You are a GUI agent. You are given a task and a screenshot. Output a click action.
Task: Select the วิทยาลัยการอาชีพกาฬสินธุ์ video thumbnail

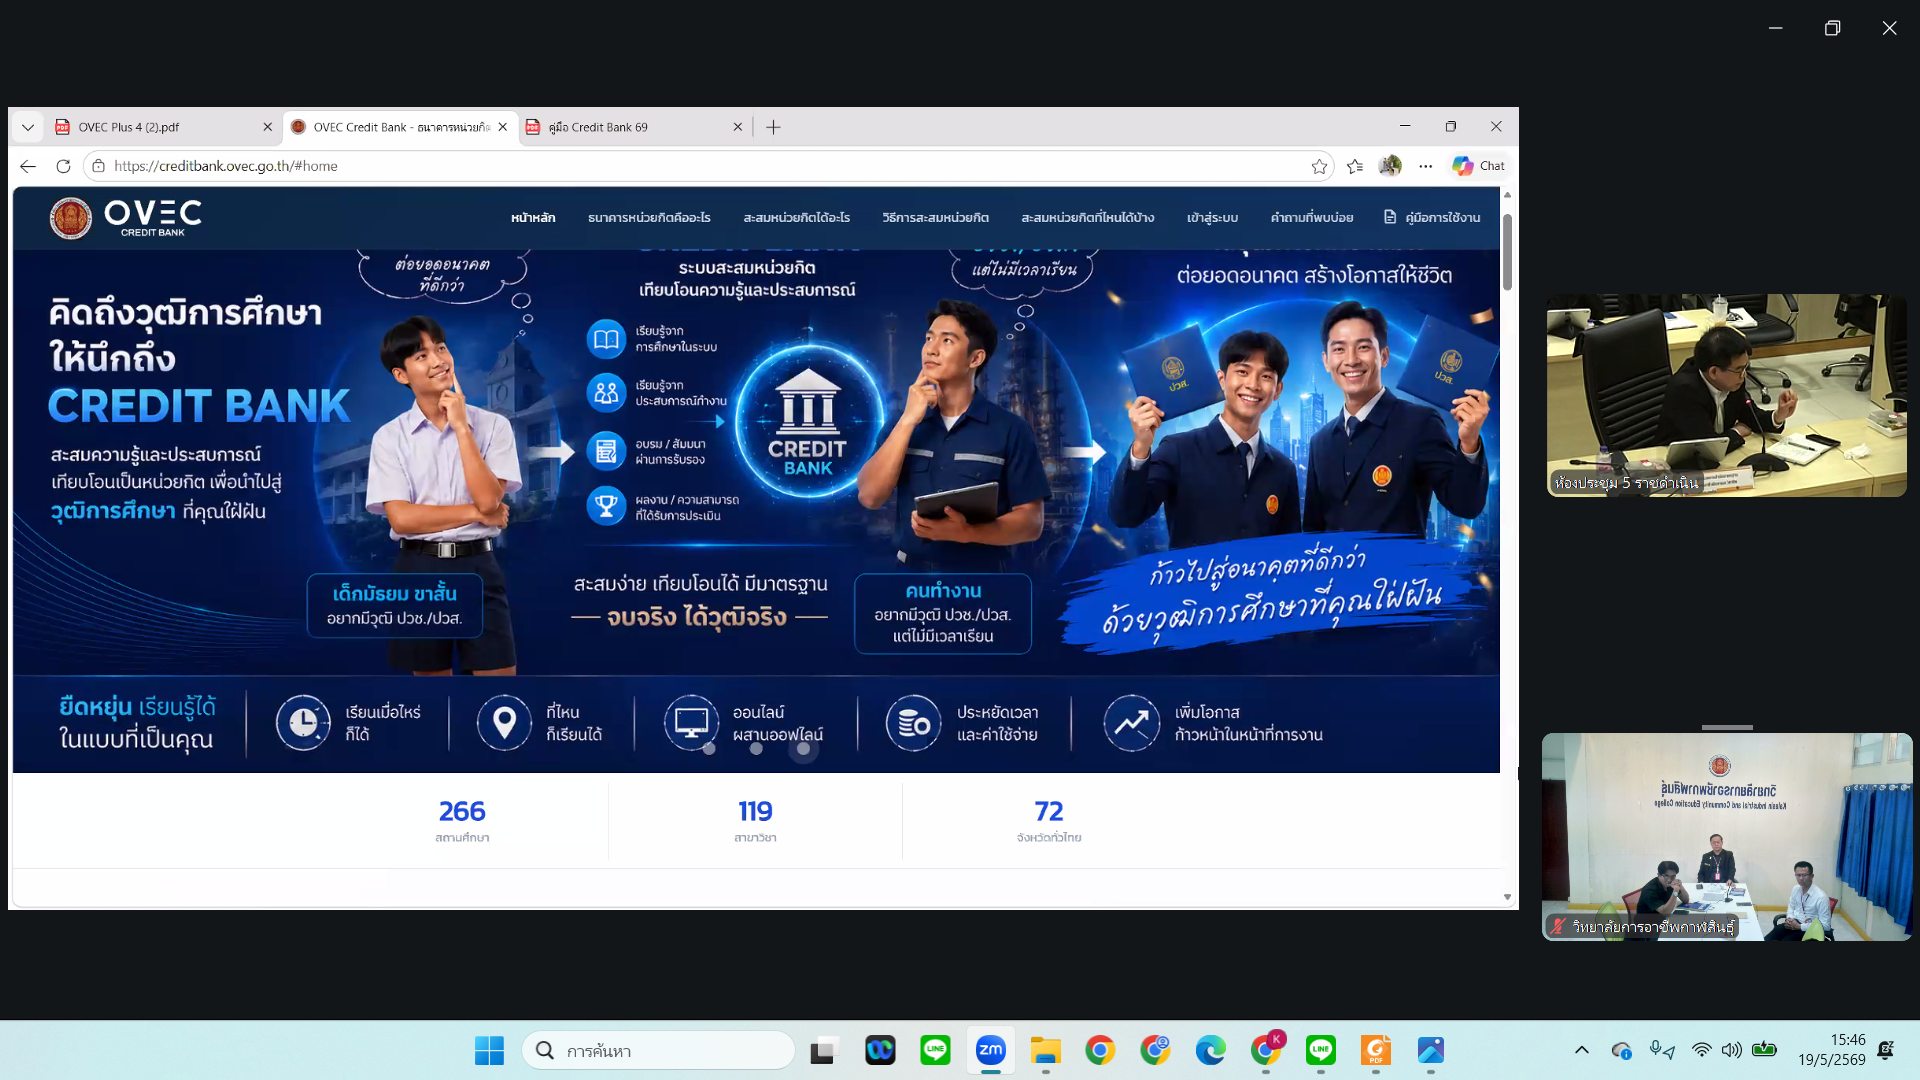point(1727,837)
